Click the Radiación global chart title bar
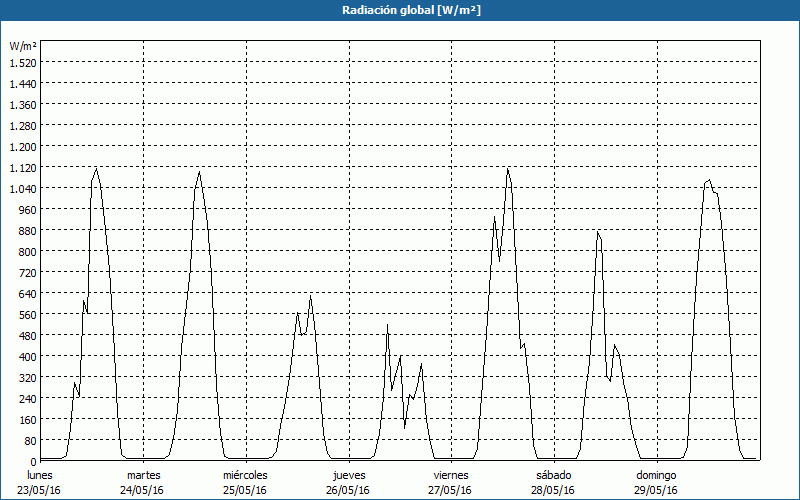The width and height of the screenshot is (800, 500). (x=400, y=10)
